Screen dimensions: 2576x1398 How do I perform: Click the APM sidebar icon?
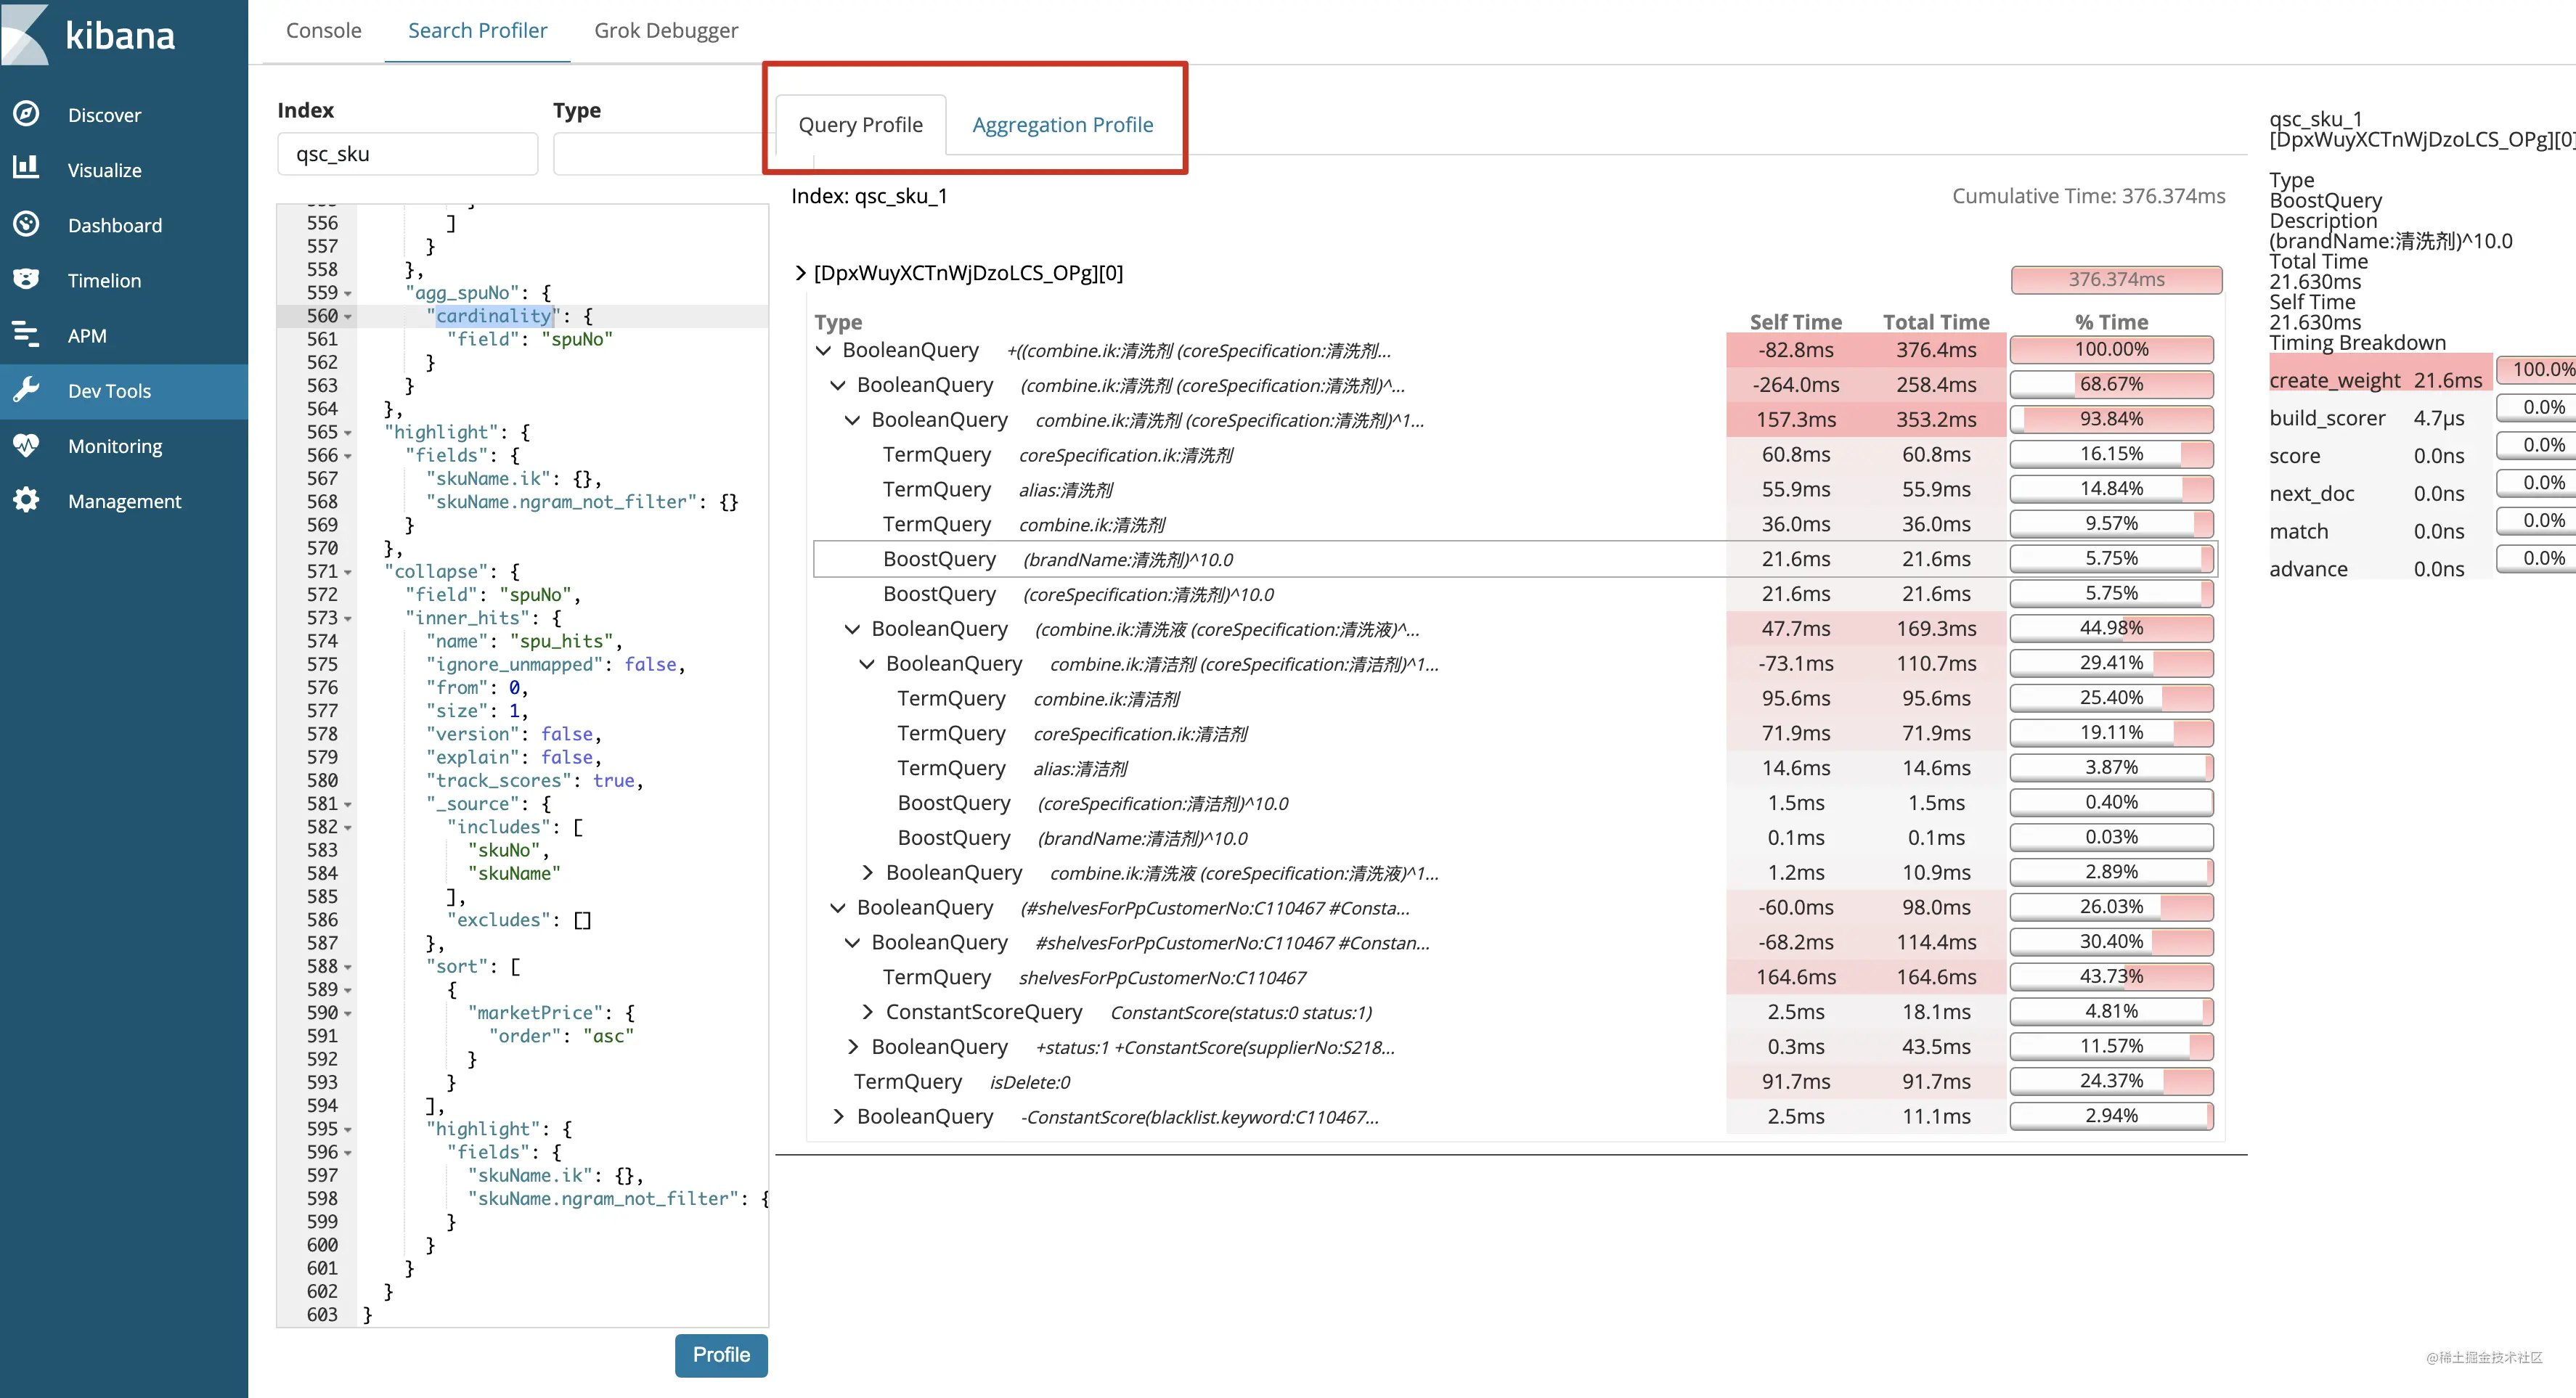[x=26, y=335]
